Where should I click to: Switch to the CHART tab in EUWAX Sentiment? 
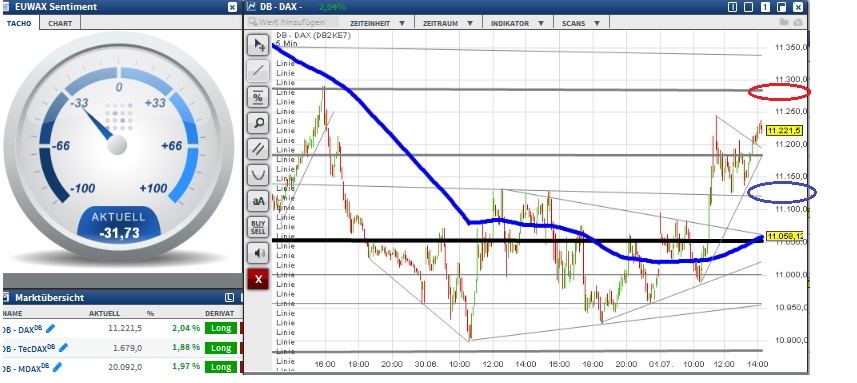pos(60,23)
